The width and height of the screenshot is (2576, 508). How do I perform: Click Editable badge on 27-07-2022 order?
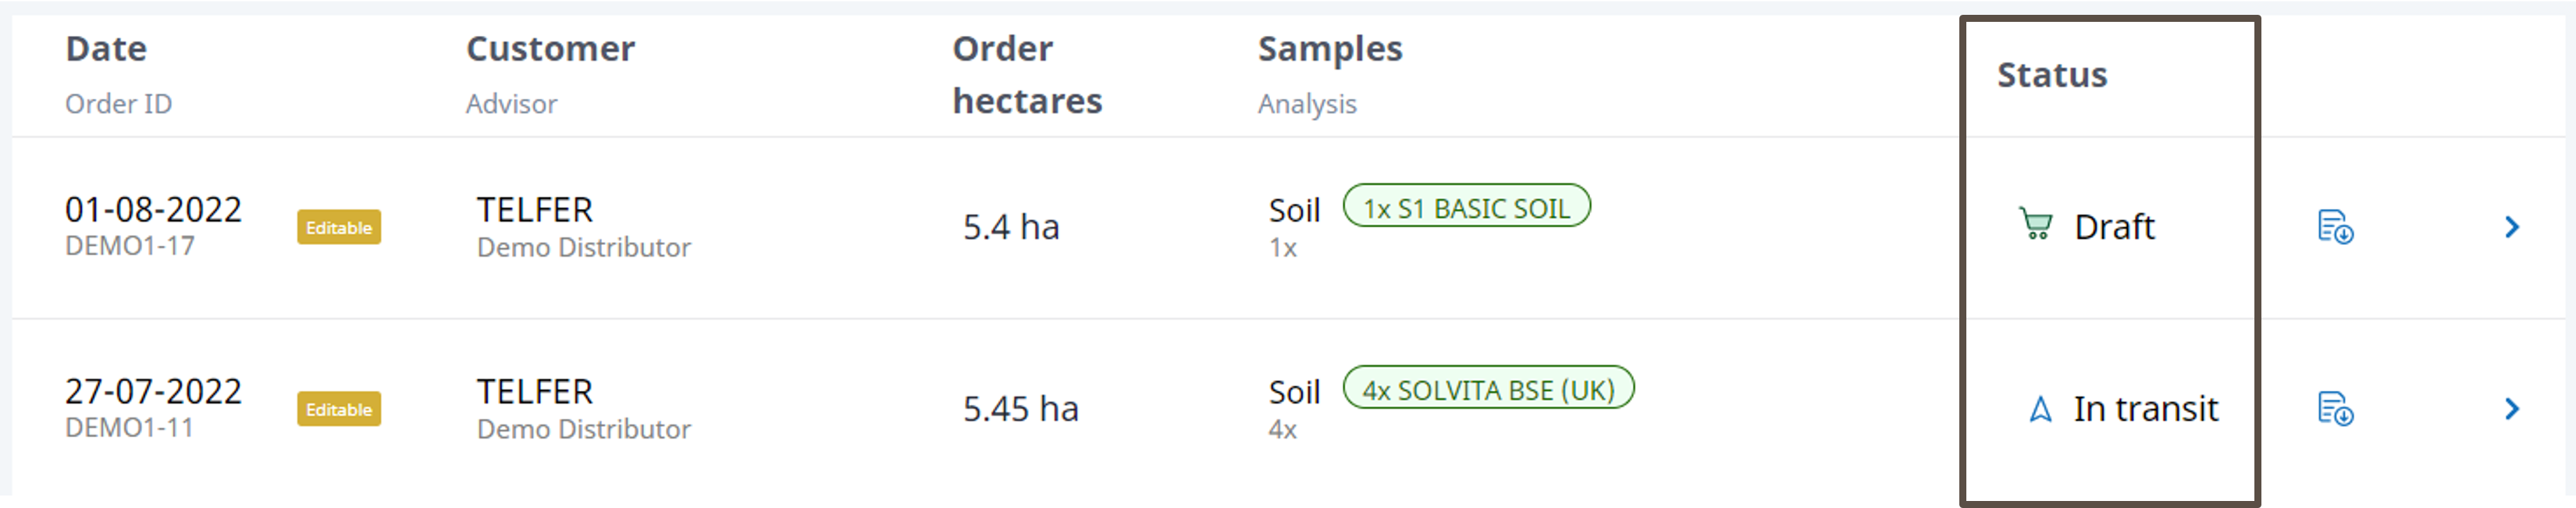pyautogui.click(x=338, y=410)
